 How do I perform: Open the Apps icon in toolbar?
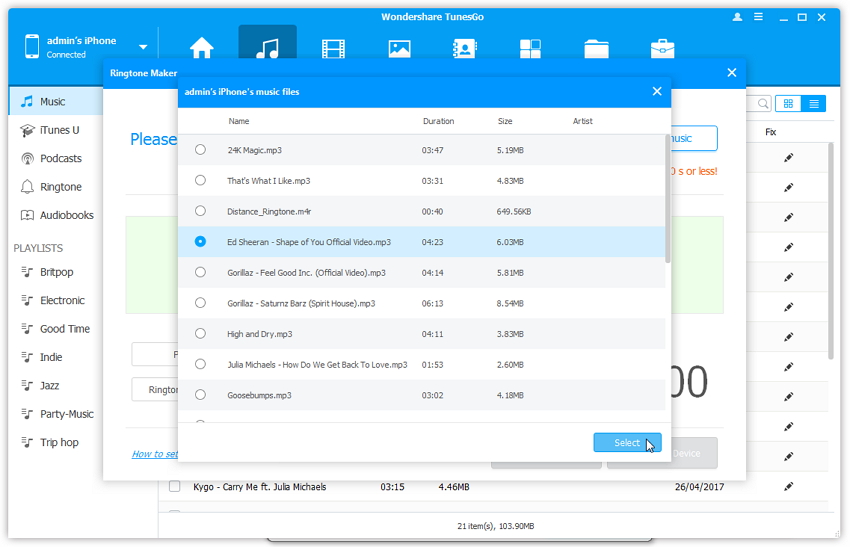[x=530, y=47]
